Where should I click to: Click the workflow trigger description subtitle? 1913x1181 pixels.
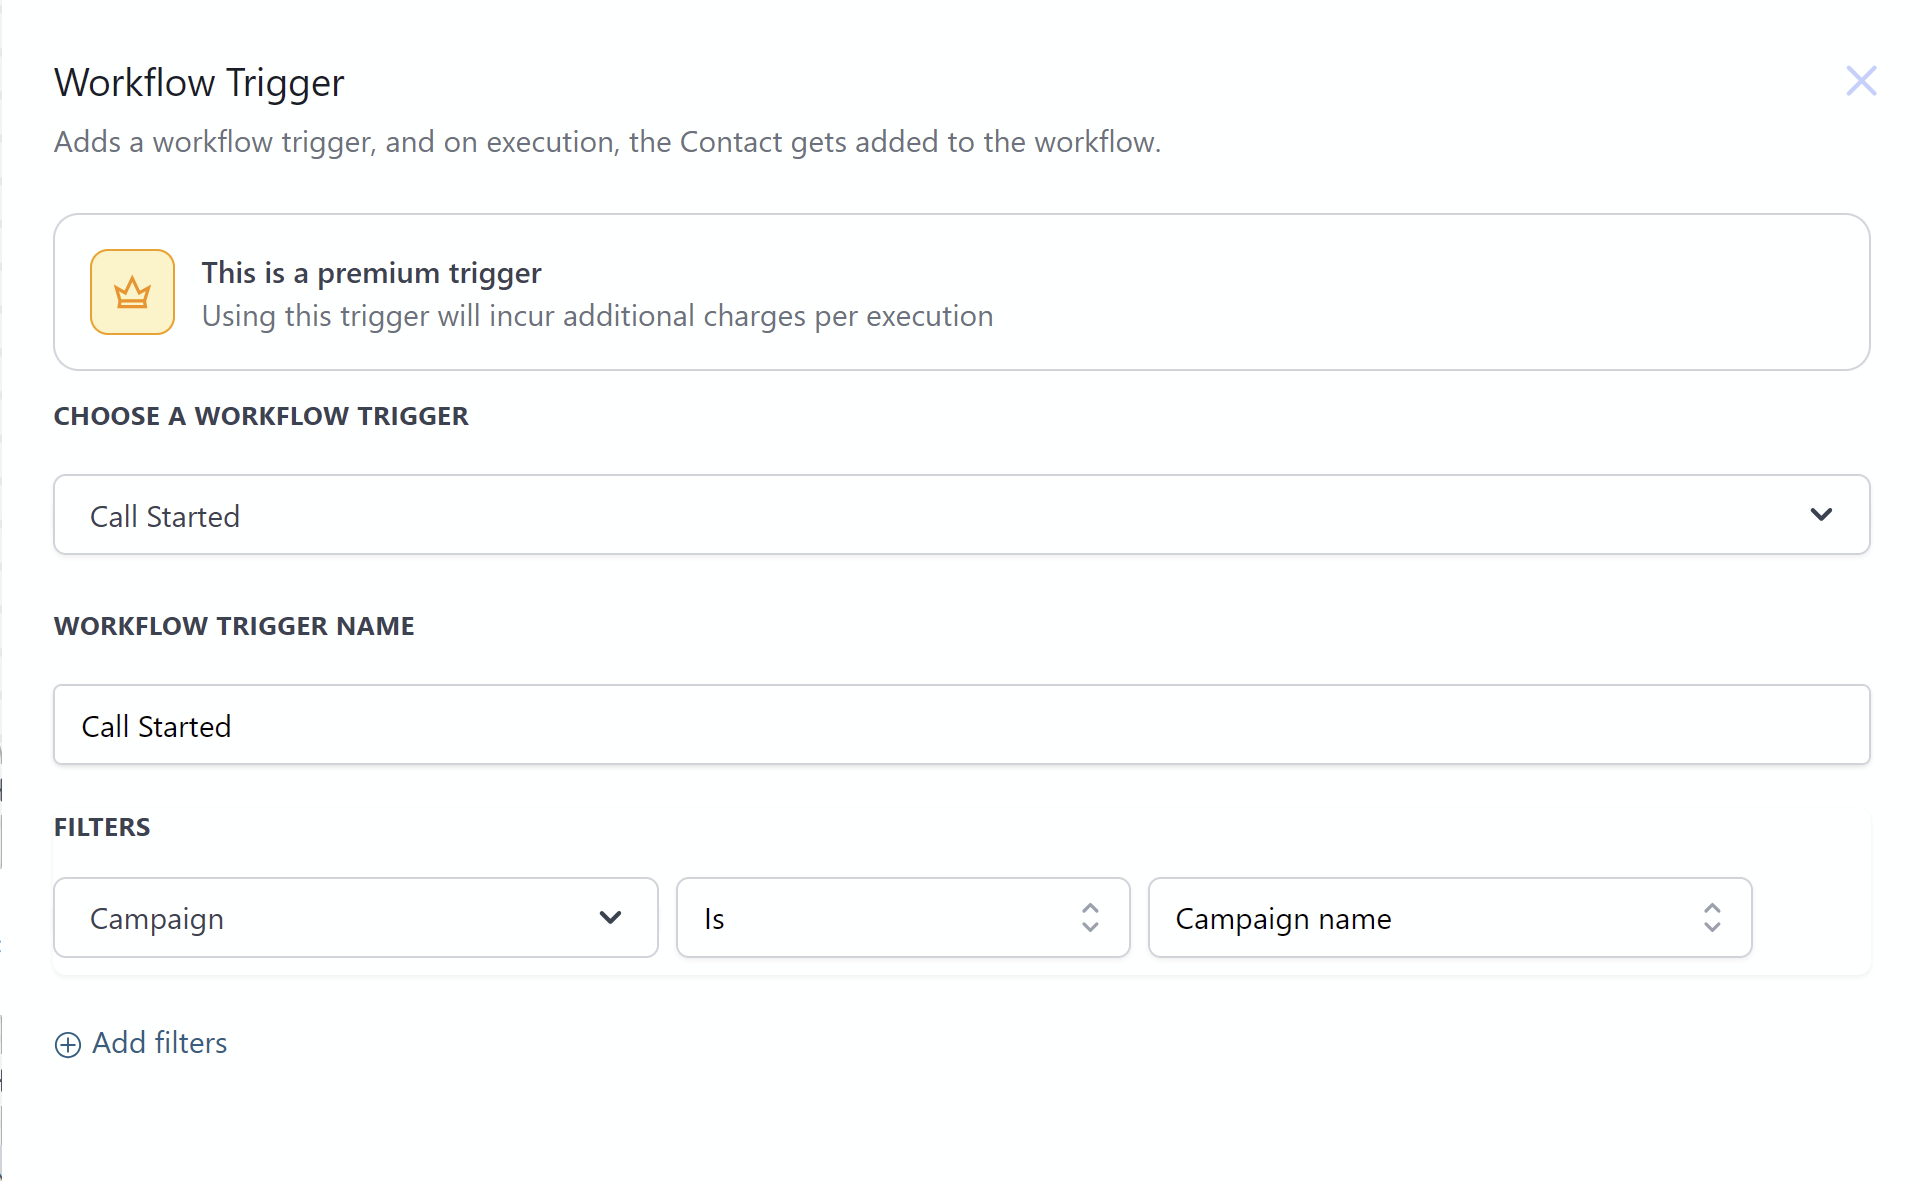[x=607, y=142]
